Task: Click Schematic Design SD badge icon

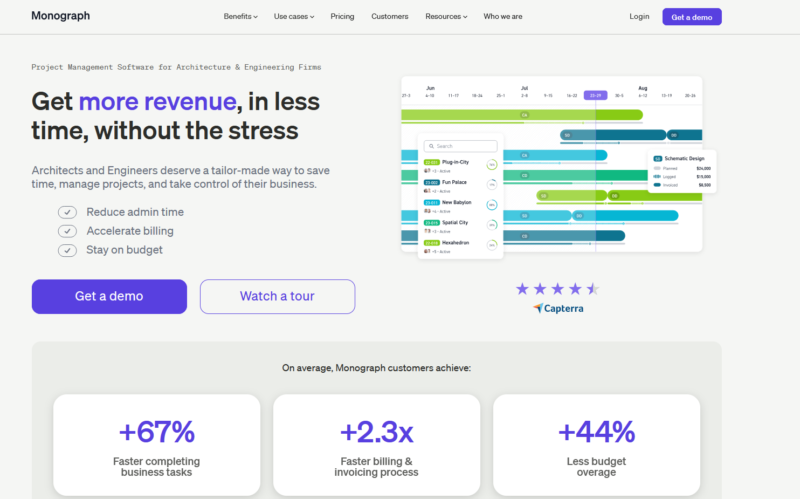Action: coord(657,158)
